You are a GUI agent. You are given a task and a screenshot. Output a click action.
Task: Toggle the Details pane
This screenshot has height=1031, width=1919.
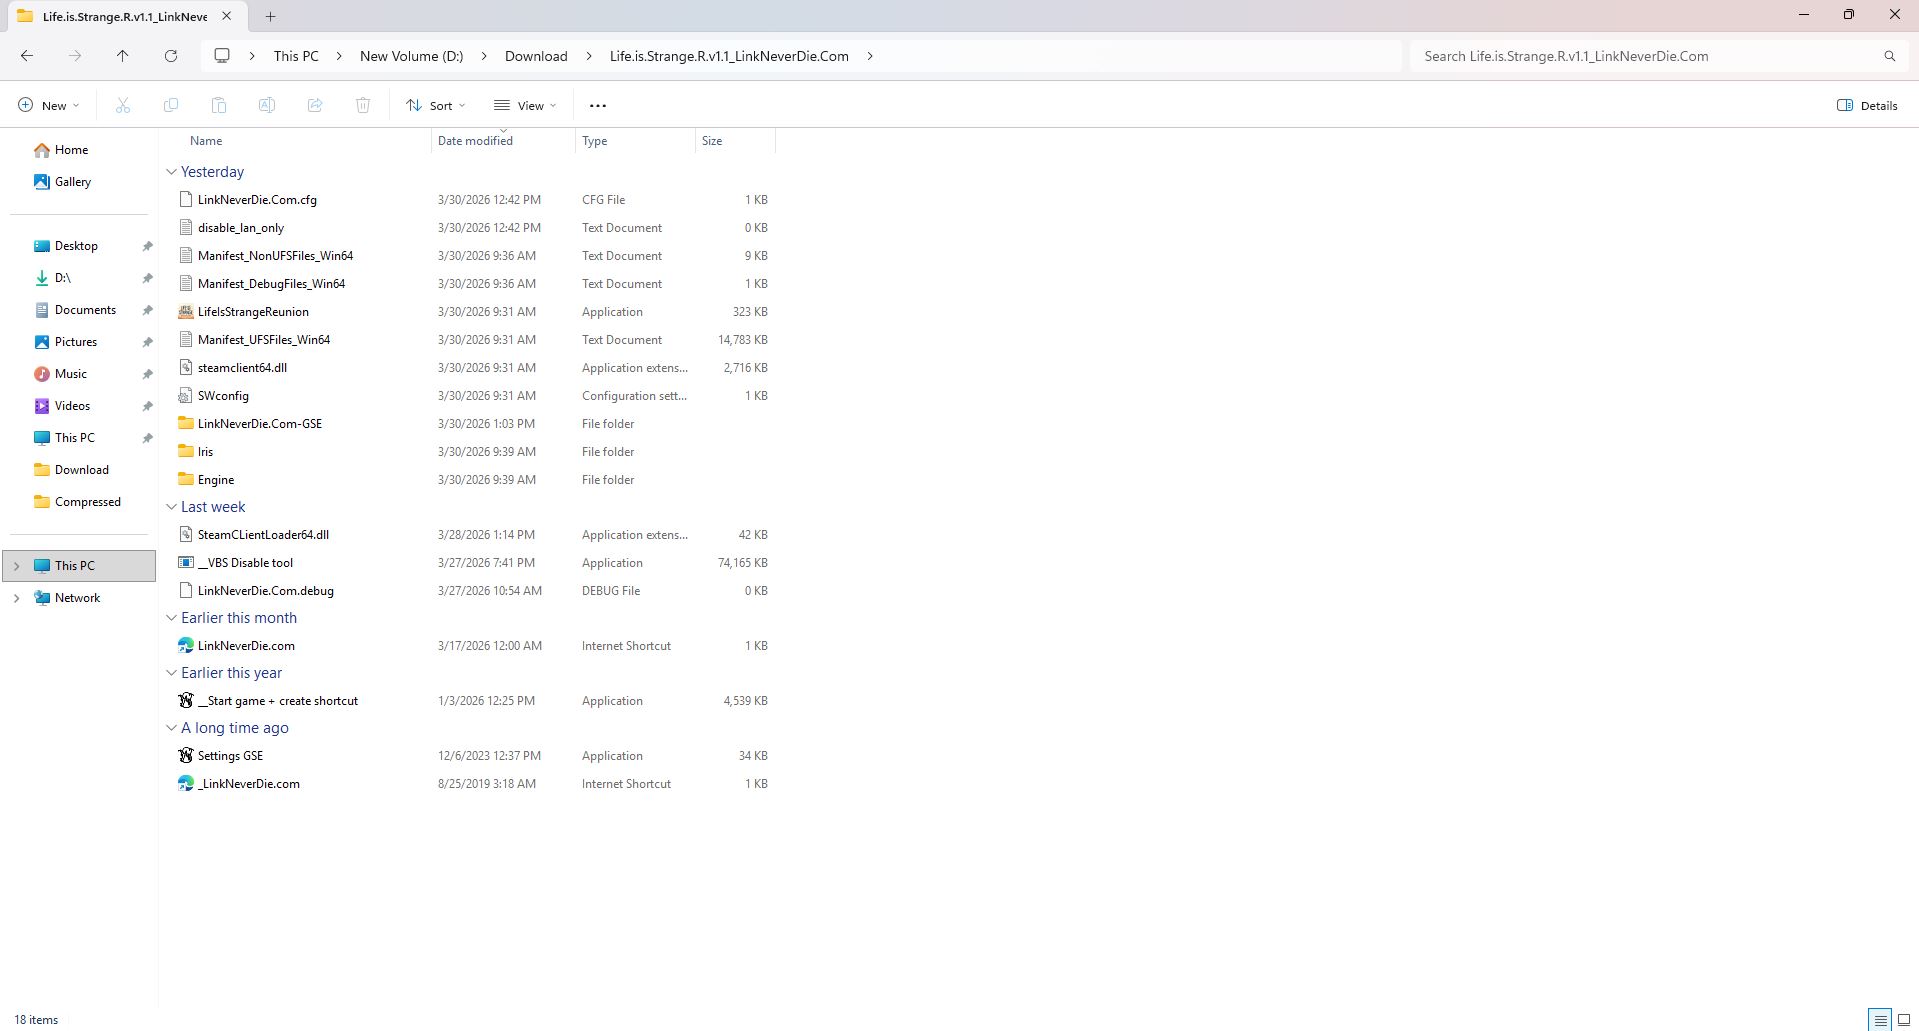point(1867,105)
